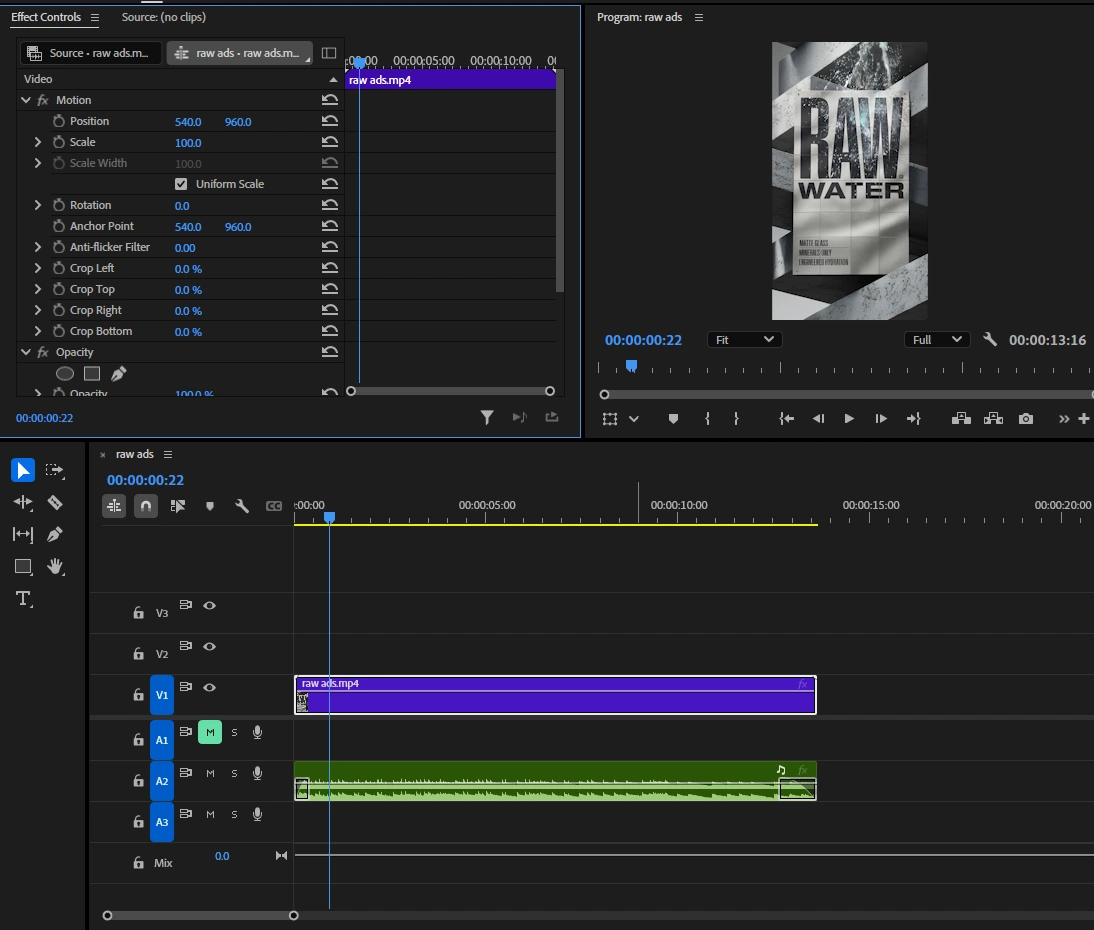Hide track V1 output eye icon
Image resolution: width=1094 pixels, height=930 pixels.
coord(209,687)
